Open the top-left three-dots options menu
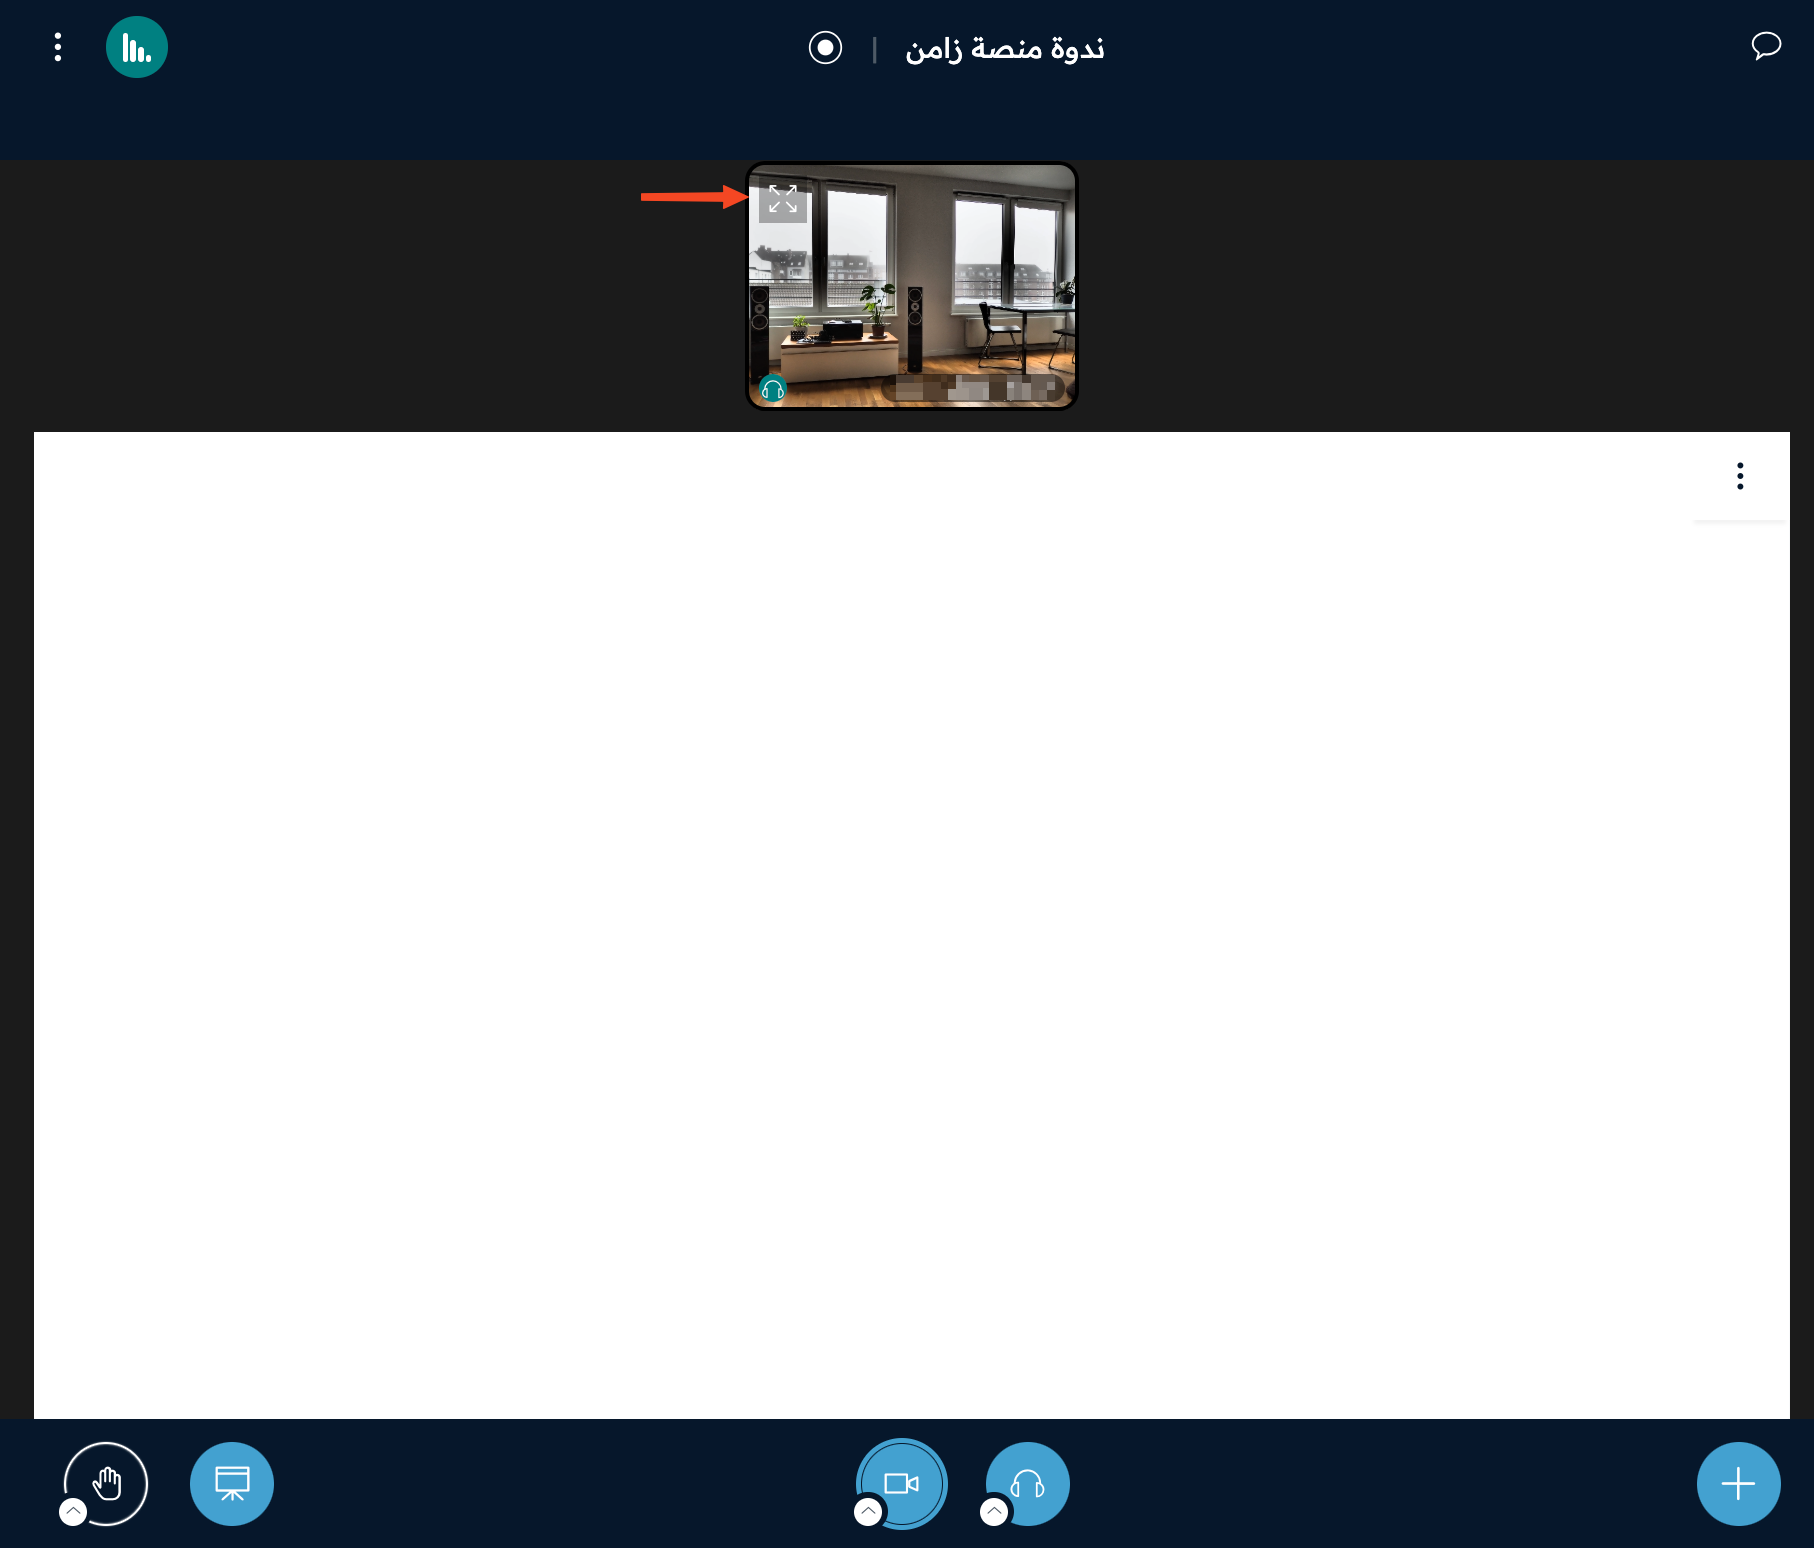1814x1548 pixels. pos(58,47)
